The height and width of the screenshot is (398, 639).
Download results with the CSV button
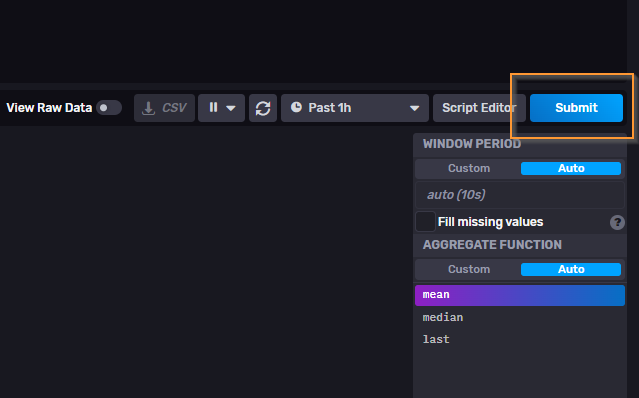tap(164, 108)
